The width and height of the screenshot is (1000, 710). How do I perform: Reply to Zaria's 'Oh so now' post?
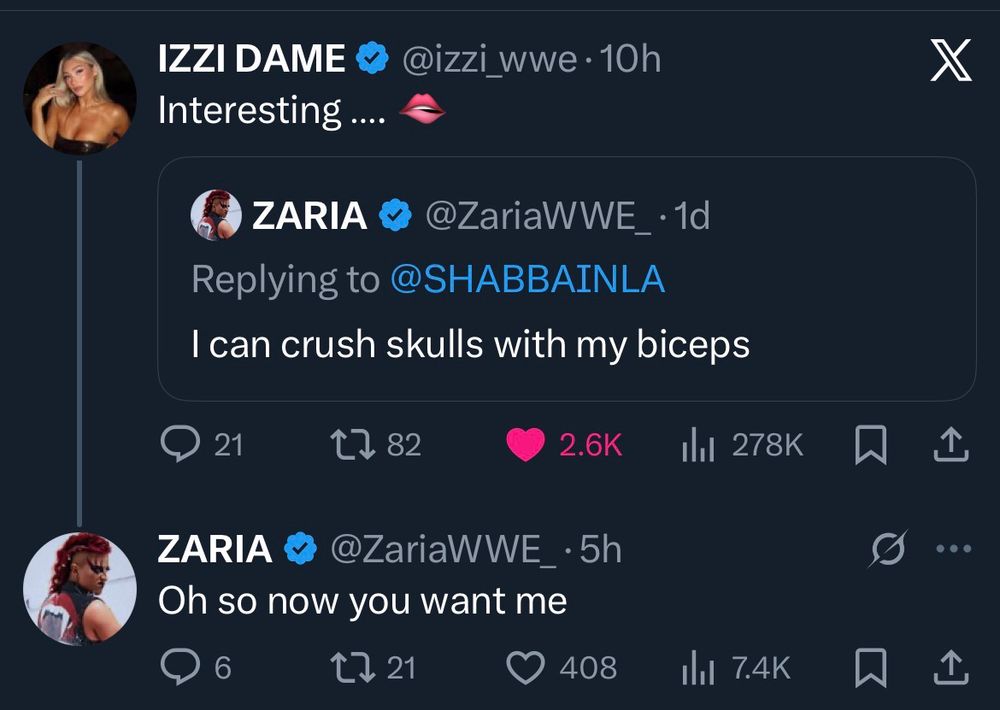click(178, 667)
